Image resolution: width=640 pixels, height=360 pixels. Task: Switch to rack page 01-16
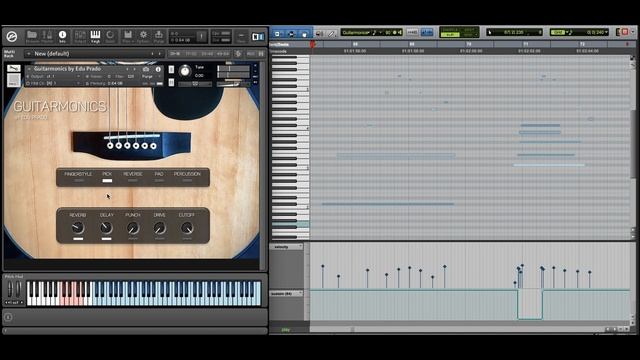[x=175, y=53]
